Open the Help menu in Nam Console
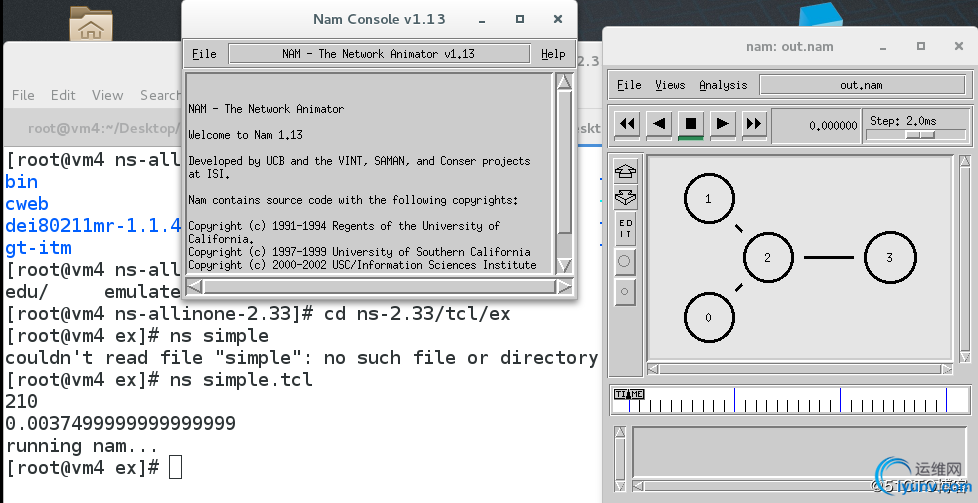Image resolution: width=978 pixels, height=503 pixels. point(553,54)
